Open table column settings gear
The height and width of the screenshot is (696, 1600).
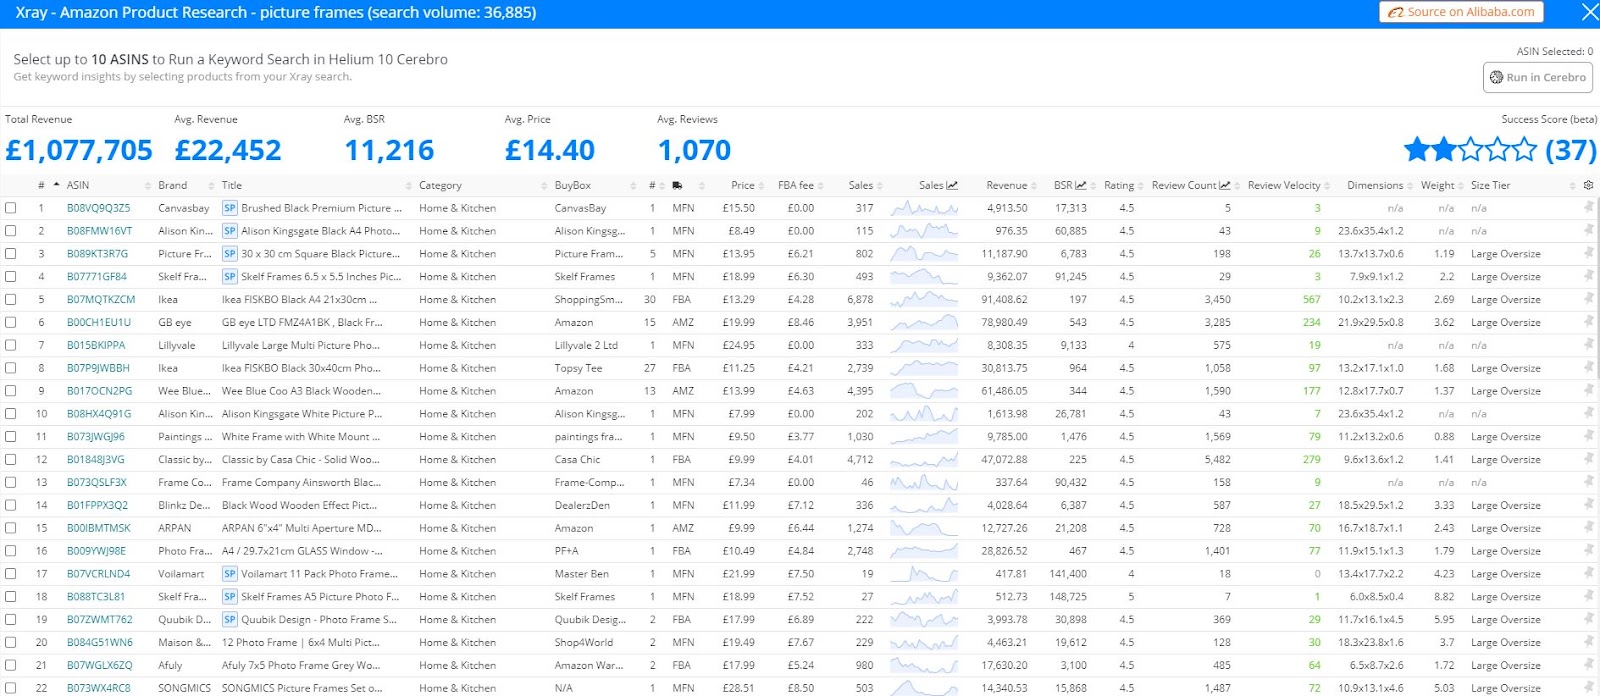[1588, 185]
